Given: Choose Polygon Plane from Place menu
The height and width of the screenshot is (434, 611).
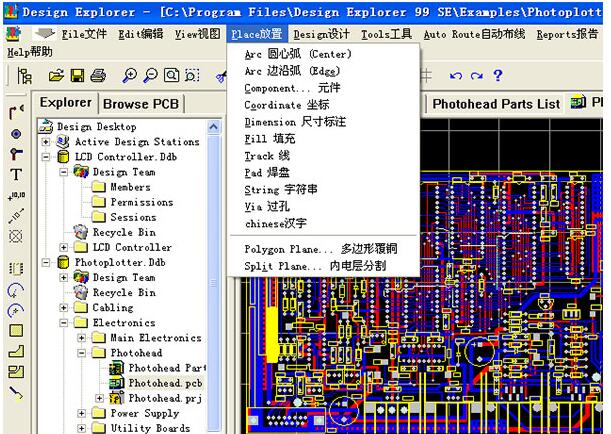Looking at the screenshot, I should point(323,249).
